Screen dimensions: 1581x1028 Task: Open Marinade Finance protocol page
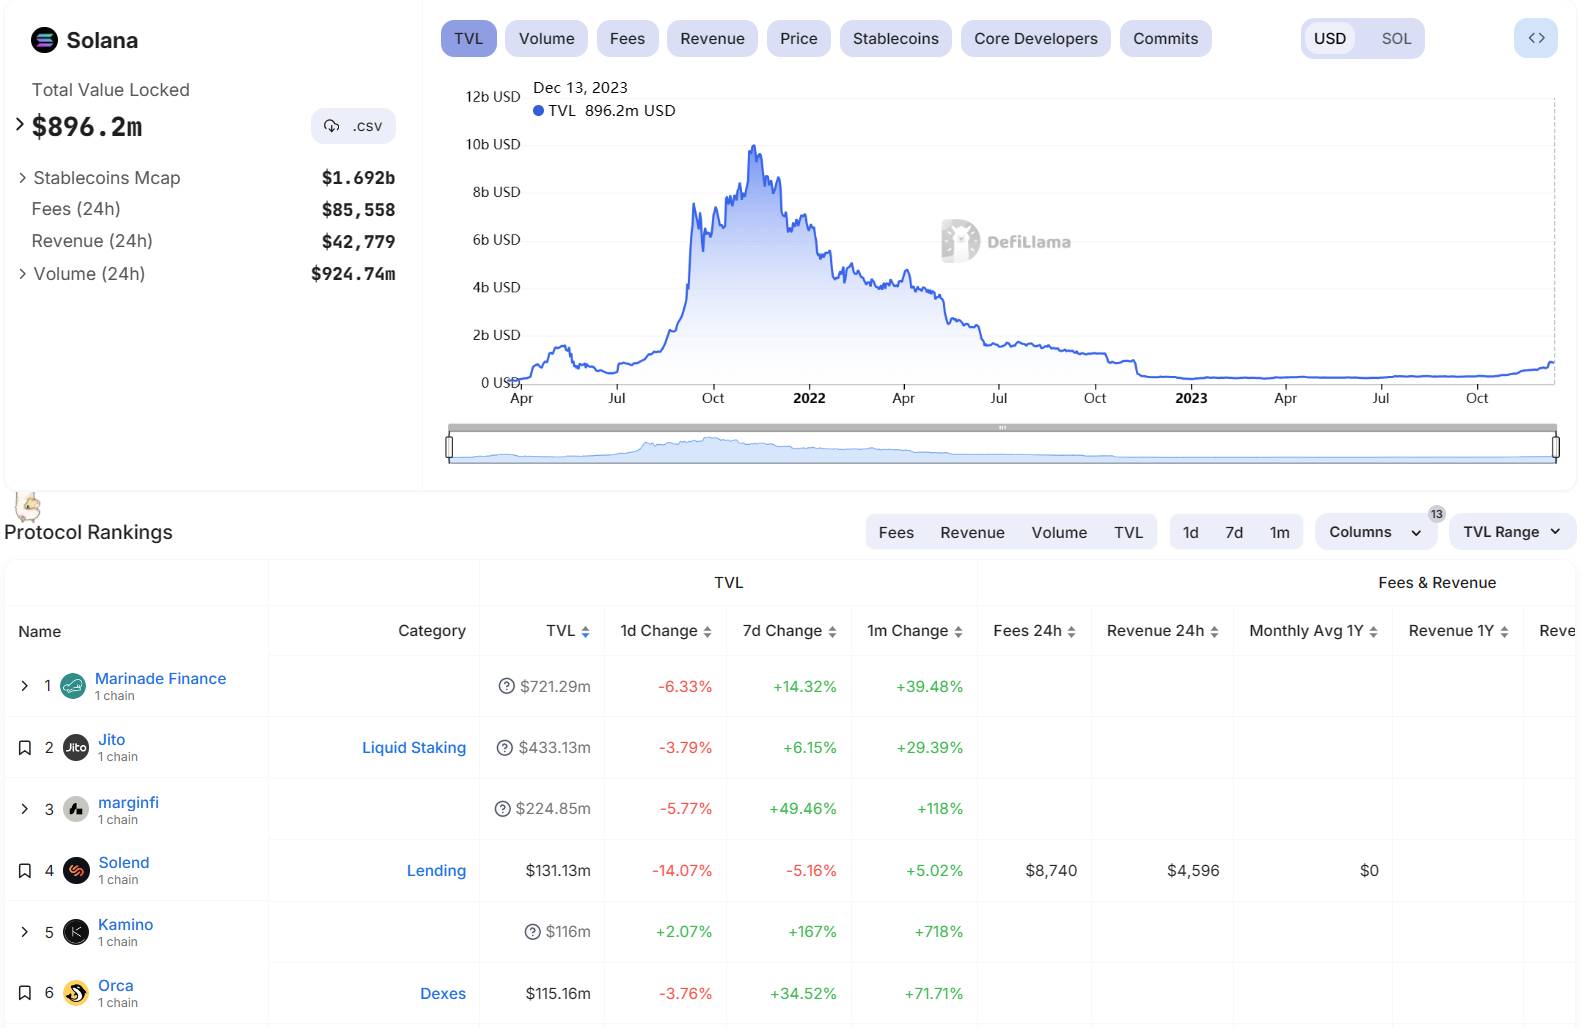tap(160, 678)
